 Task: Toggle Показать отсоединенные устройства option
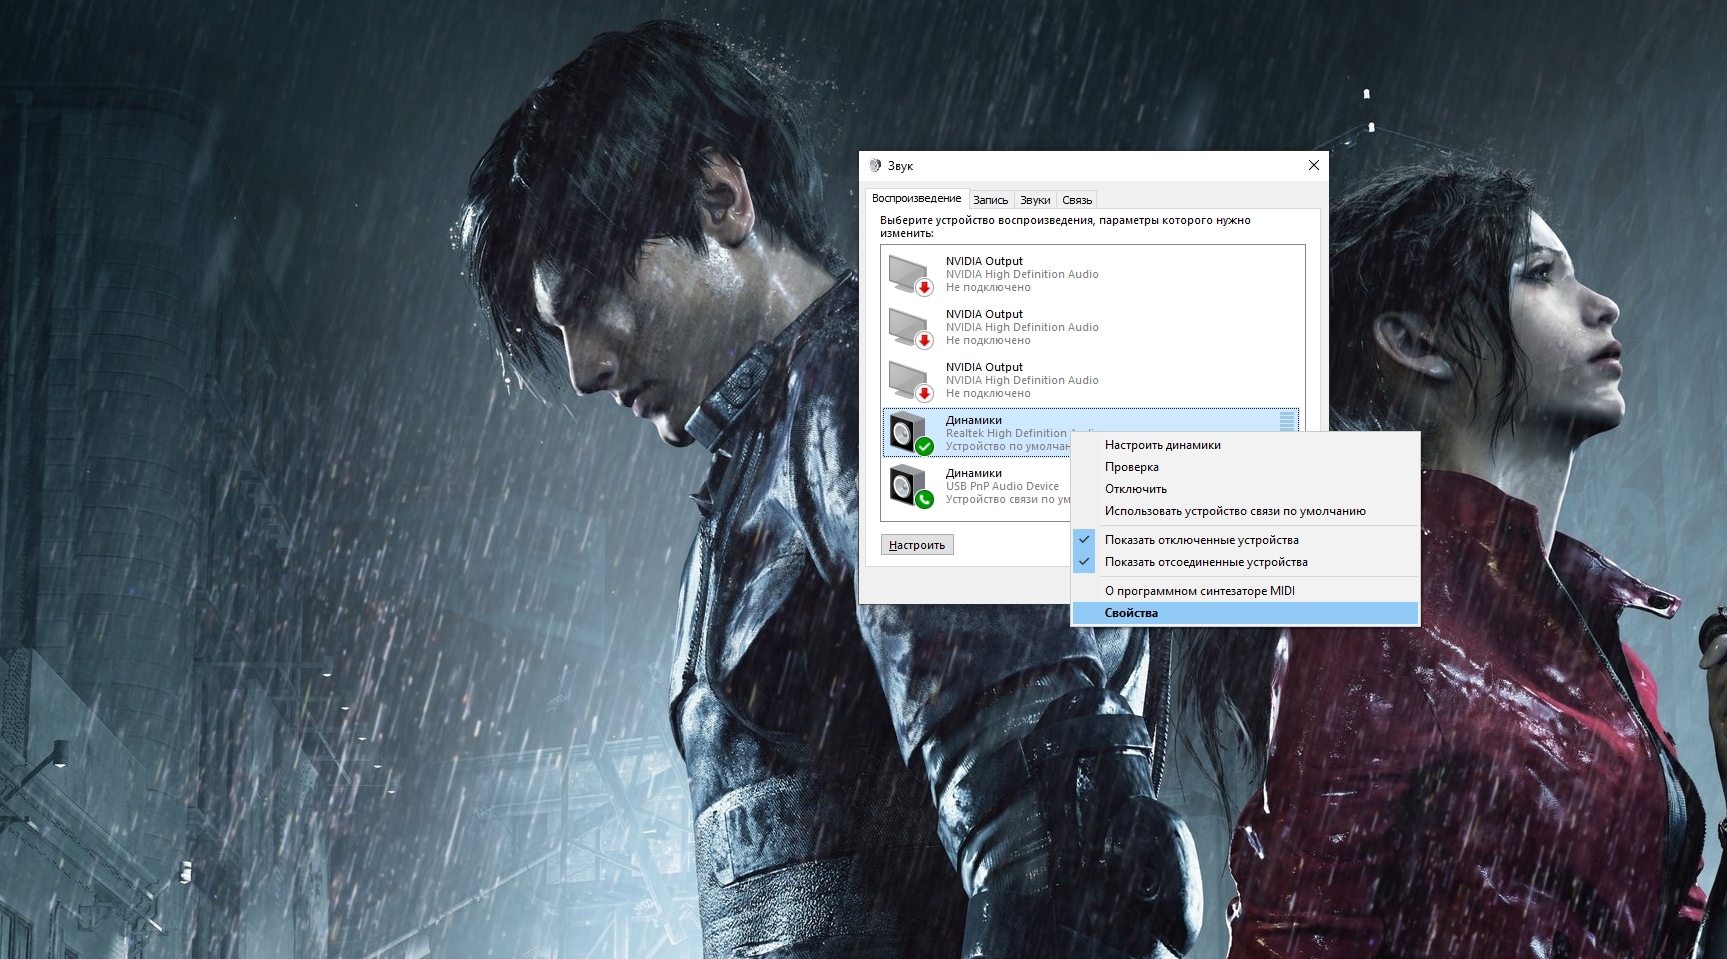click(x=1245, y=562)
